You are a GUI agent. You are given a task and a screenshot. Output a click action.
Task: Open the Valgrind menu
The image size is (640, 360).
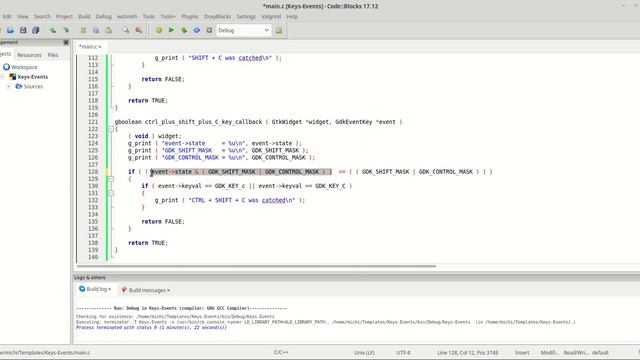(x=271, y=16)
